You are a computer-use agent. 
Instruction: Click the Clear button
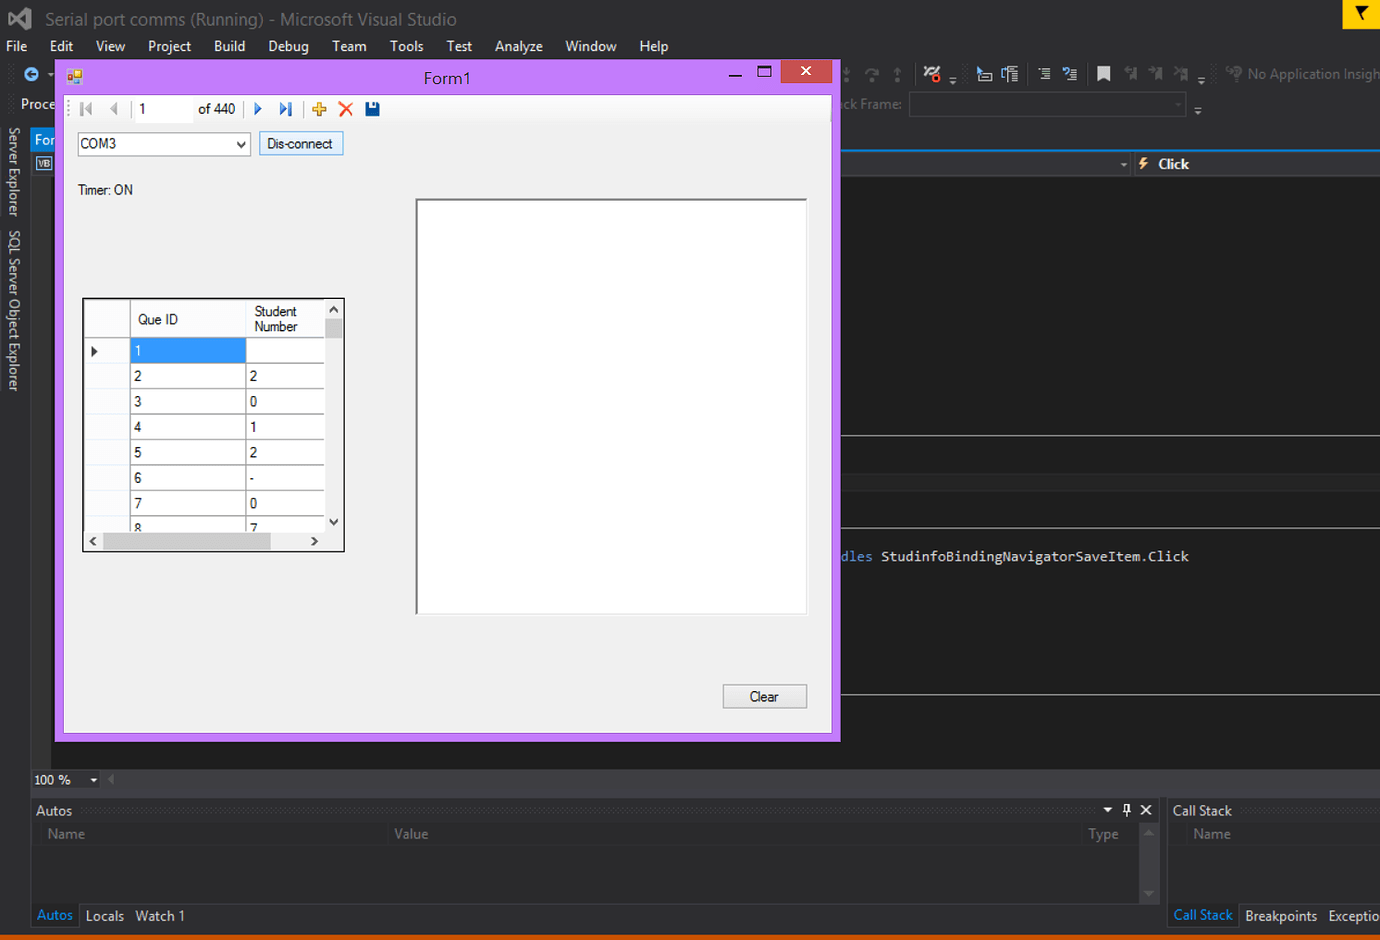coord(764,697)
